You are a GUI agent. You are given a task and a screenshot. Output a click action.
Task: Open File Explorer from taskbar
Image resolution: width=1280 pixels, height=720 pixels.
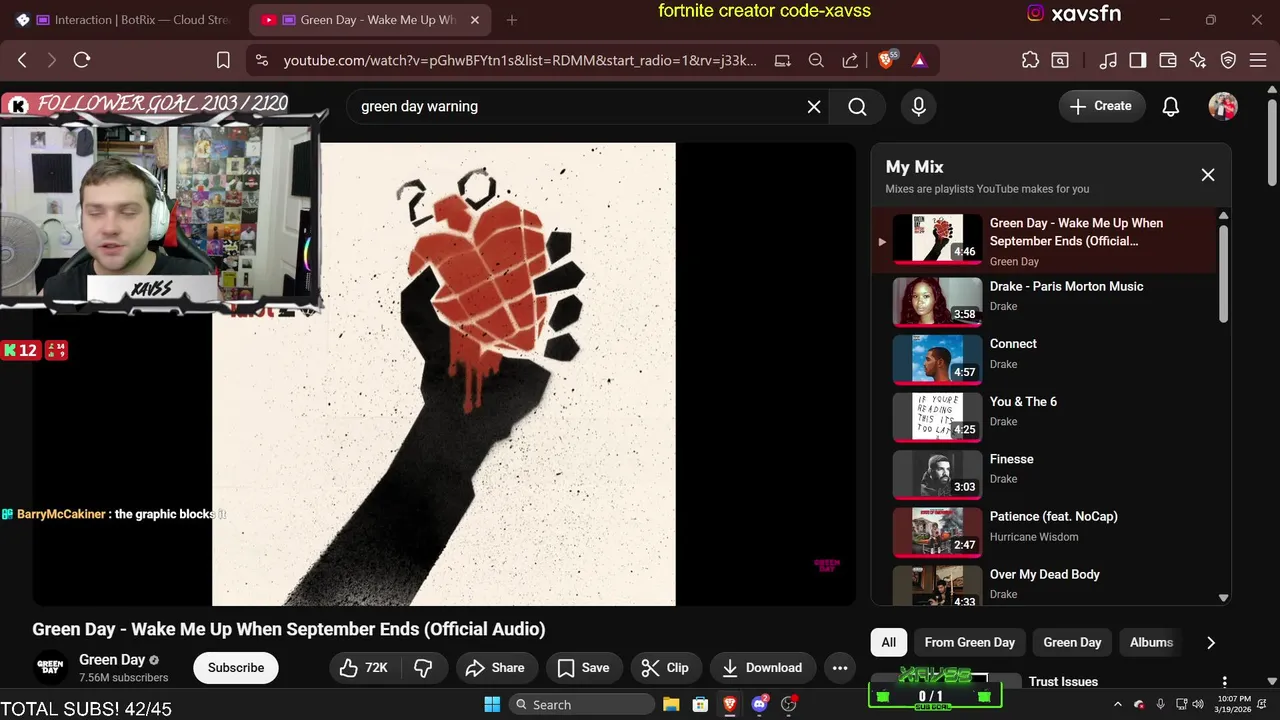(671, 704)
